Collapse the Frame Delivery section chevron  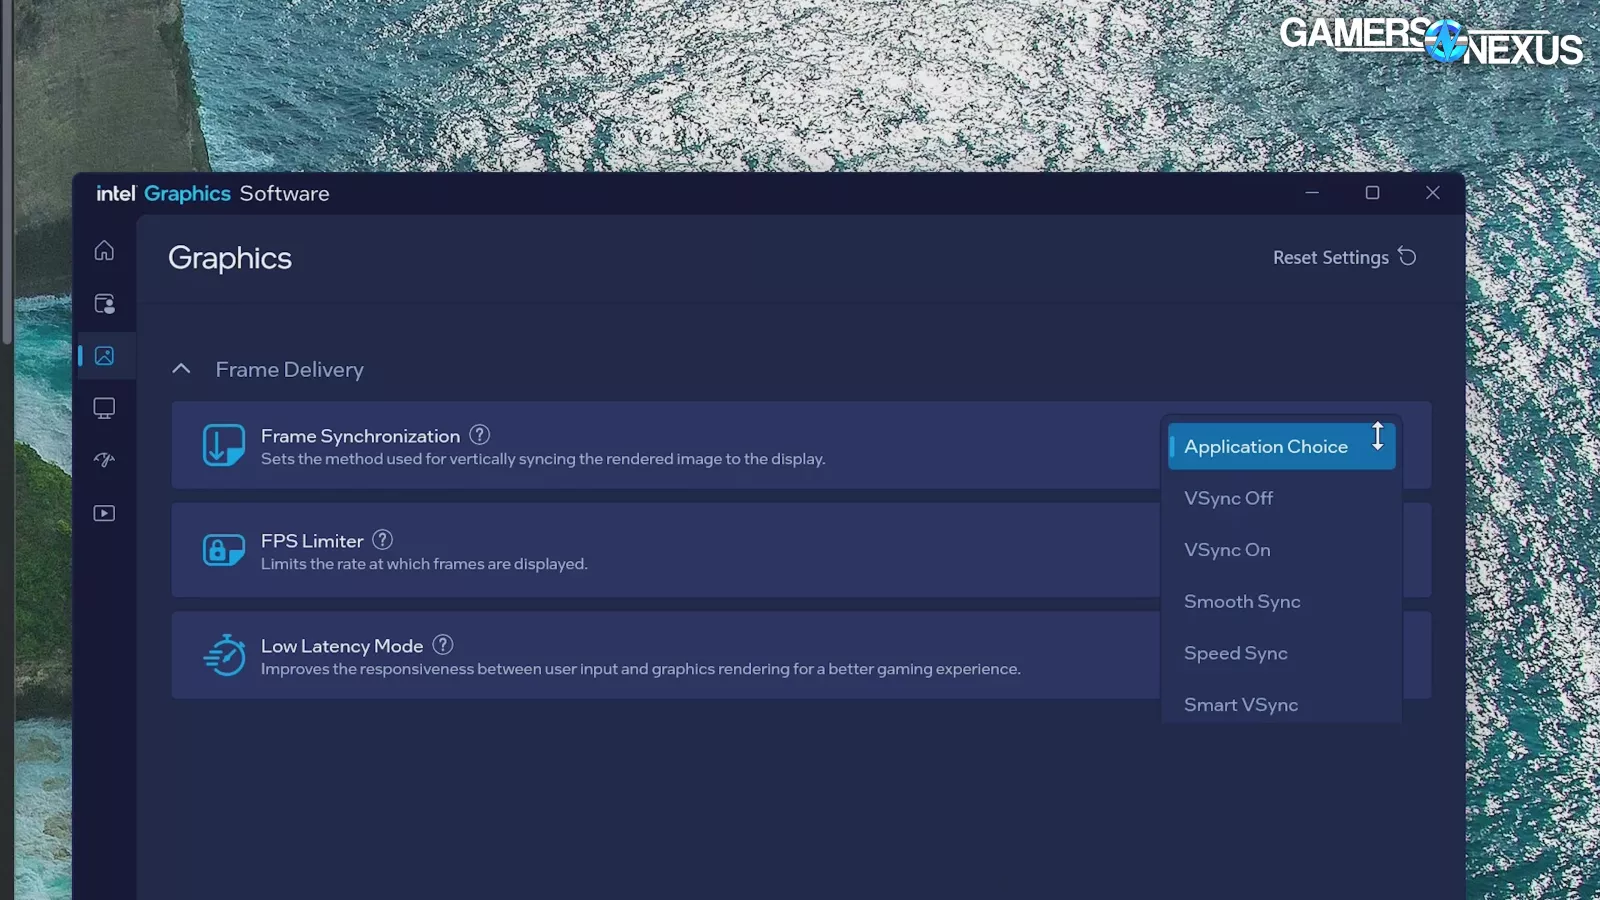click(181, 369)
